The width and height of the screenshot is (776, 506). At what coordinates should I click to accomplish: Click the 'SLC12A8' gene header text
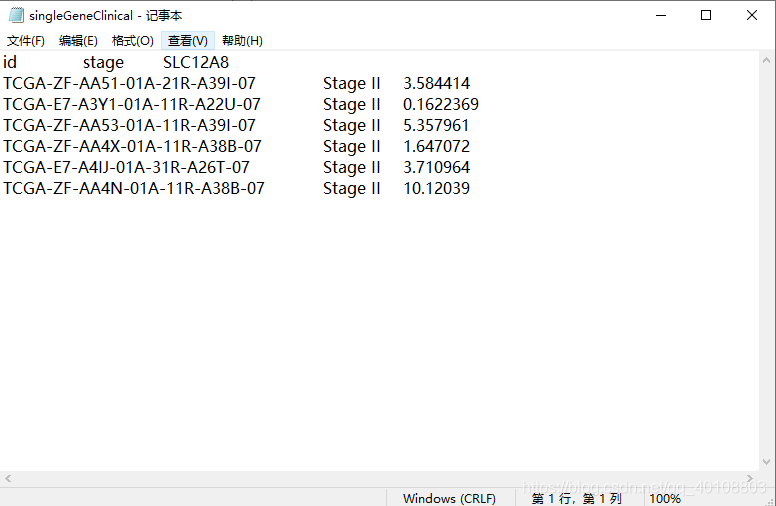coord(196,62)
